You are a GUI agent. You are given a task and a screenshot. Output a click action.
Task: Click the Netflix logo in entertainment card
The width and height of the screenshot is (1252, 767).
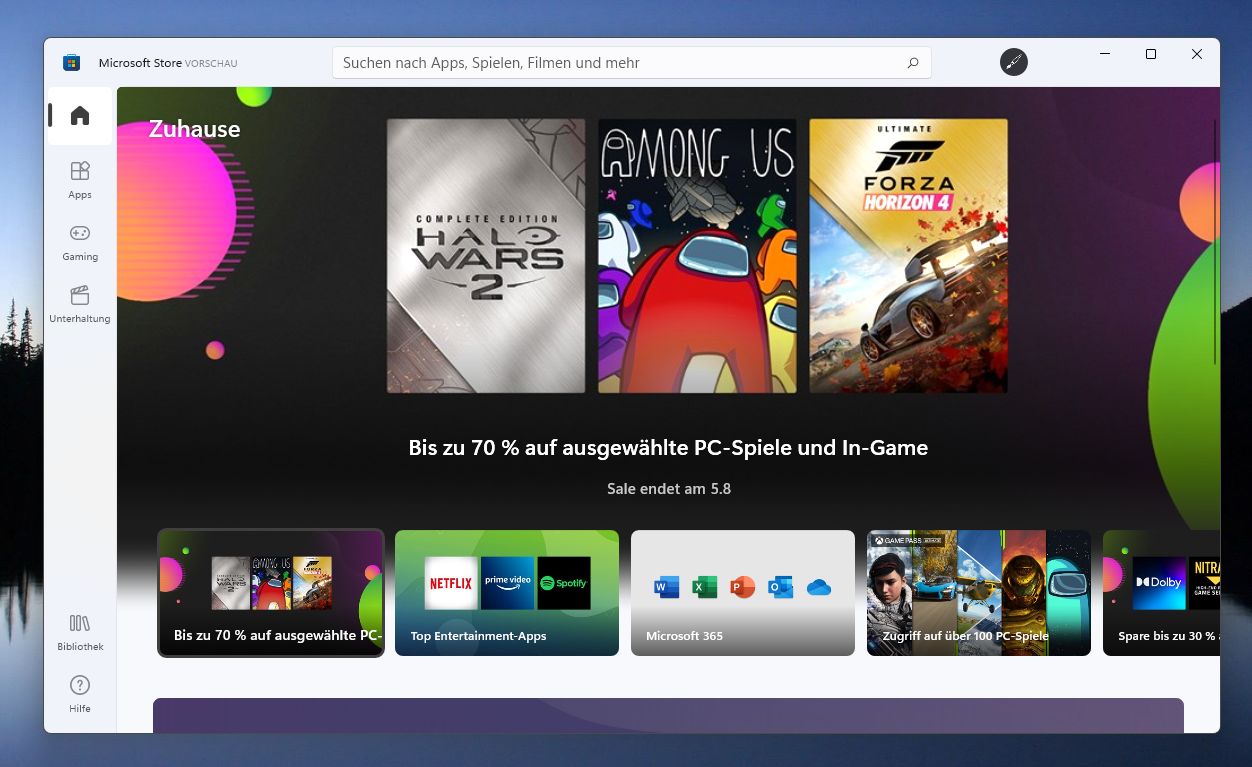pyautogui.click(x=451, y=583)
